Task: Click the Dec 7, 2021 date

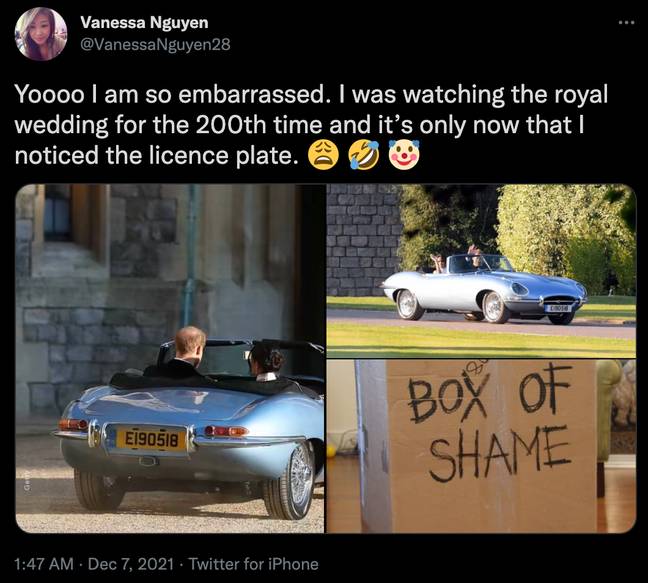Action: 131,564
